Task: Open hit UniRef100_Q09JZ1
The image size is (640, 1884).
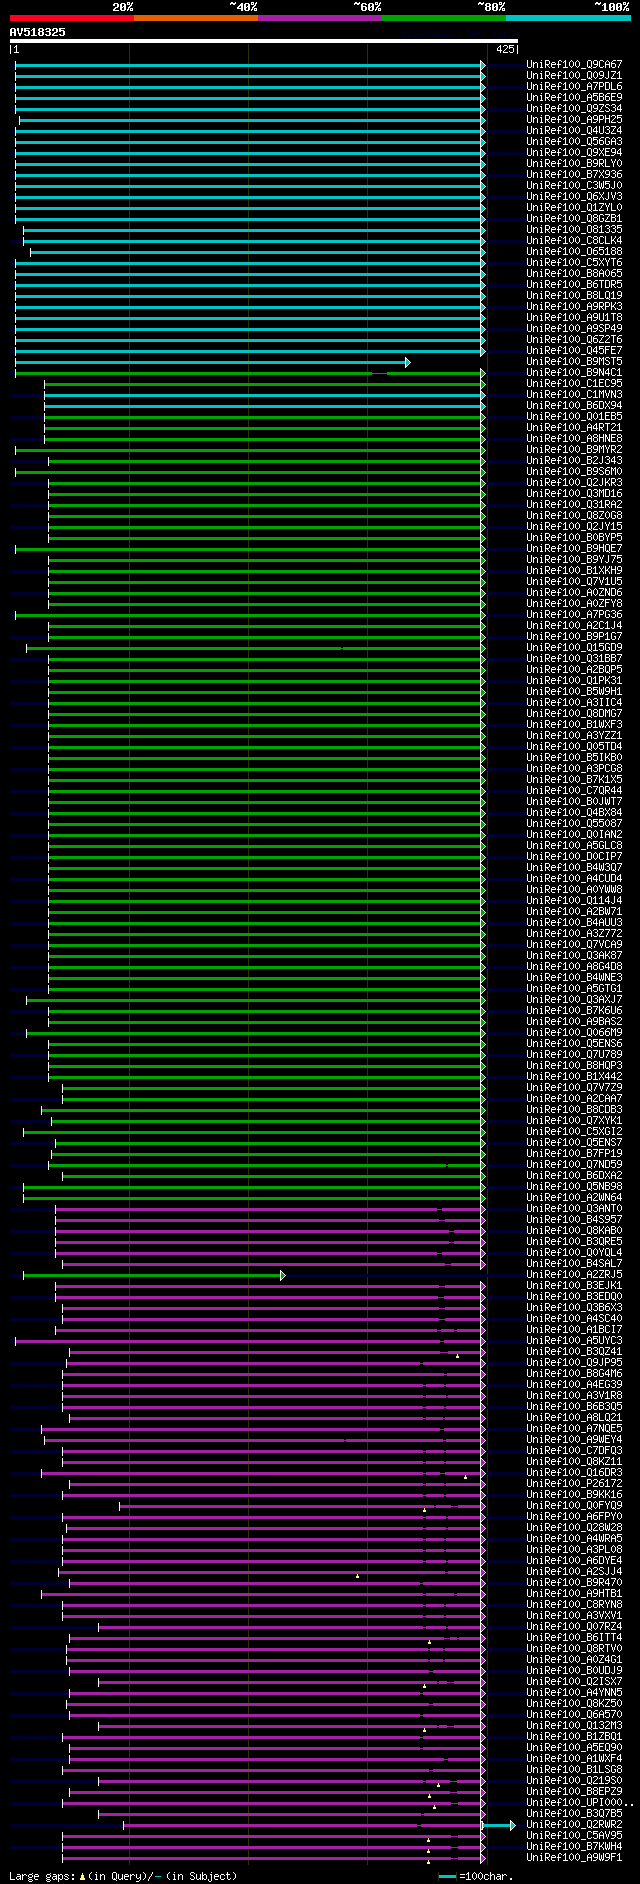Action: click(574, 76)
